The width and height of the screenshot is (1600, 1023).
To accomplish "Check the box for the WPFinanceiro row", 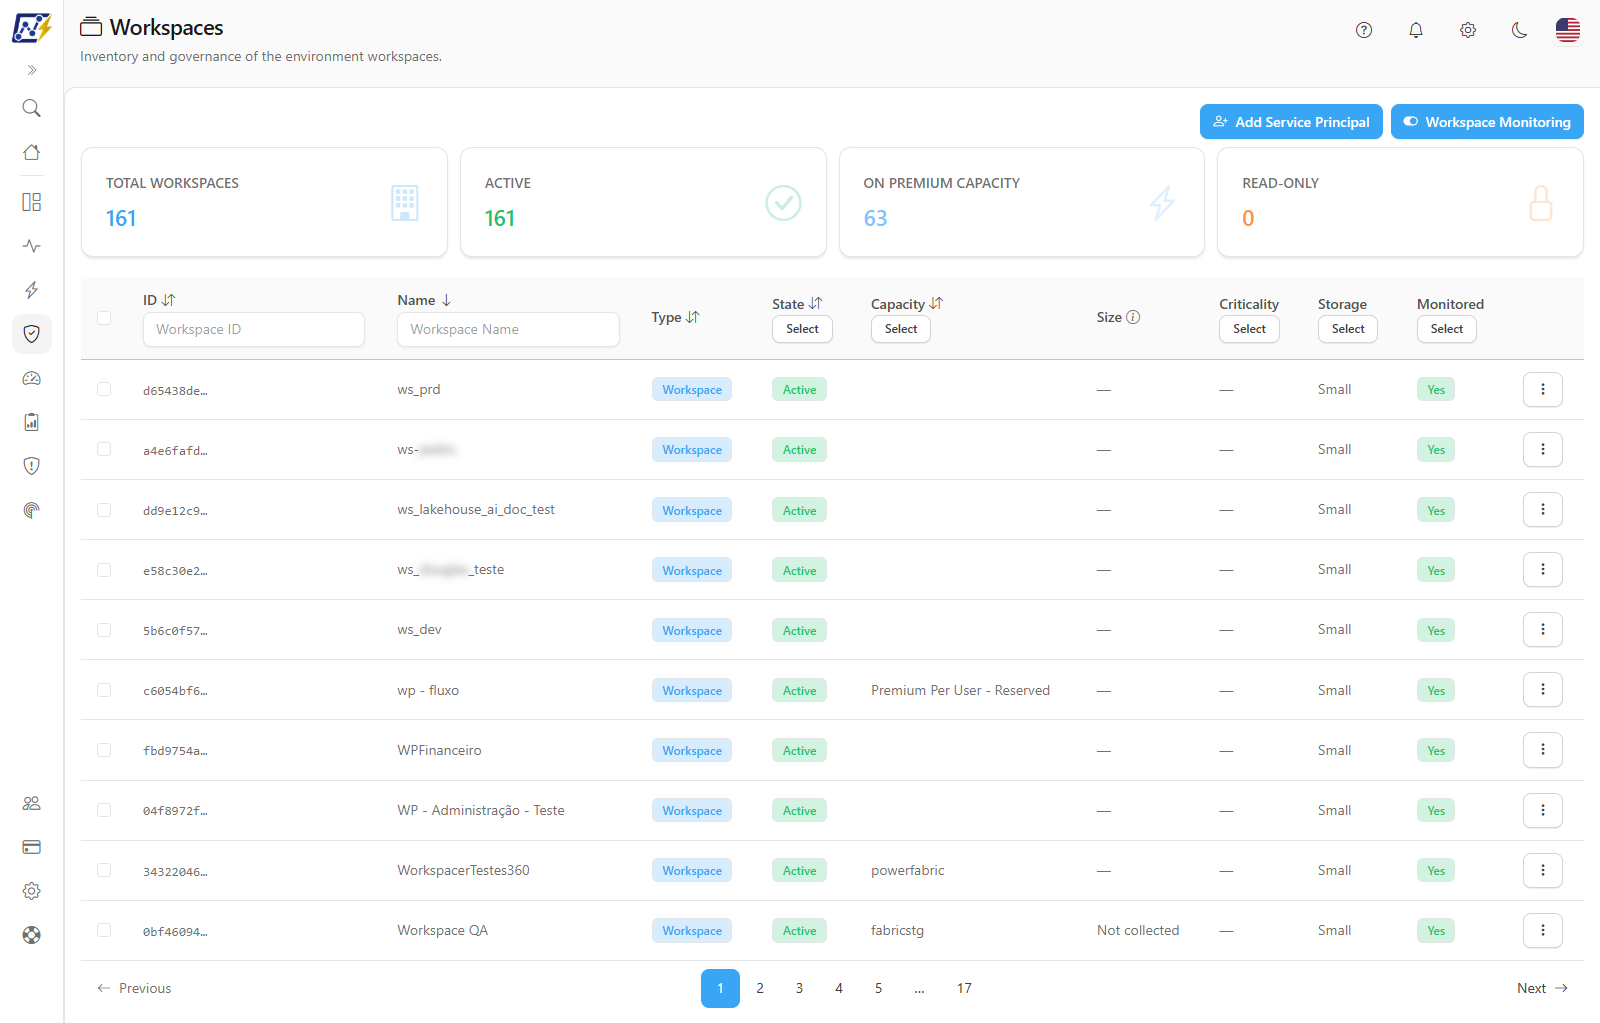I will (104, 750).
